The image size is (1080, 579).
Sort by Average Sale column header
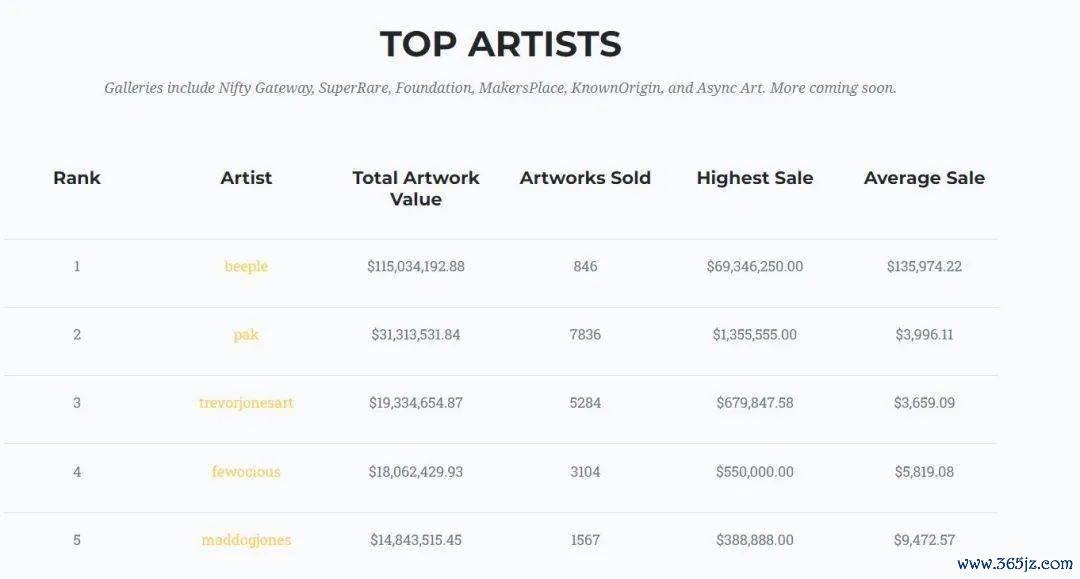pos(924,178)
